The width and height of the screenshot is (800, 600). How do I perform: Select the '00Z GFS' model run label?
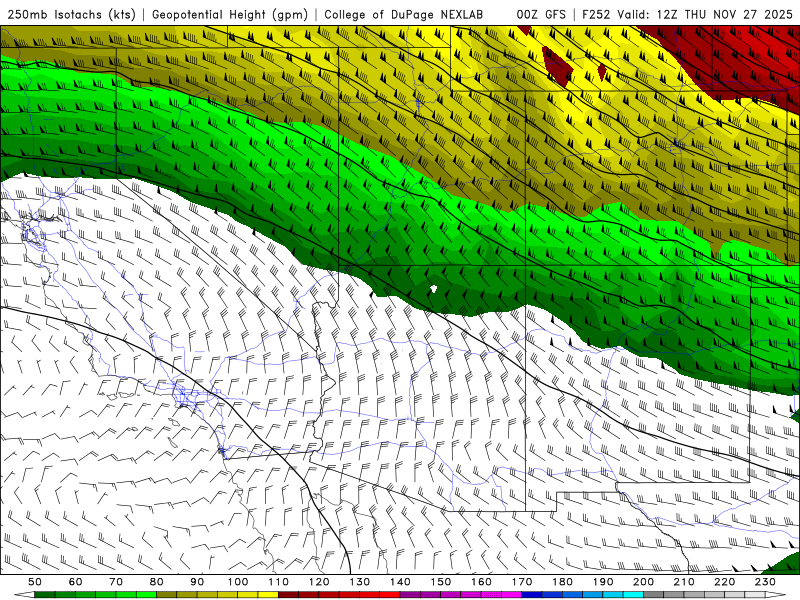pos(541,14)
